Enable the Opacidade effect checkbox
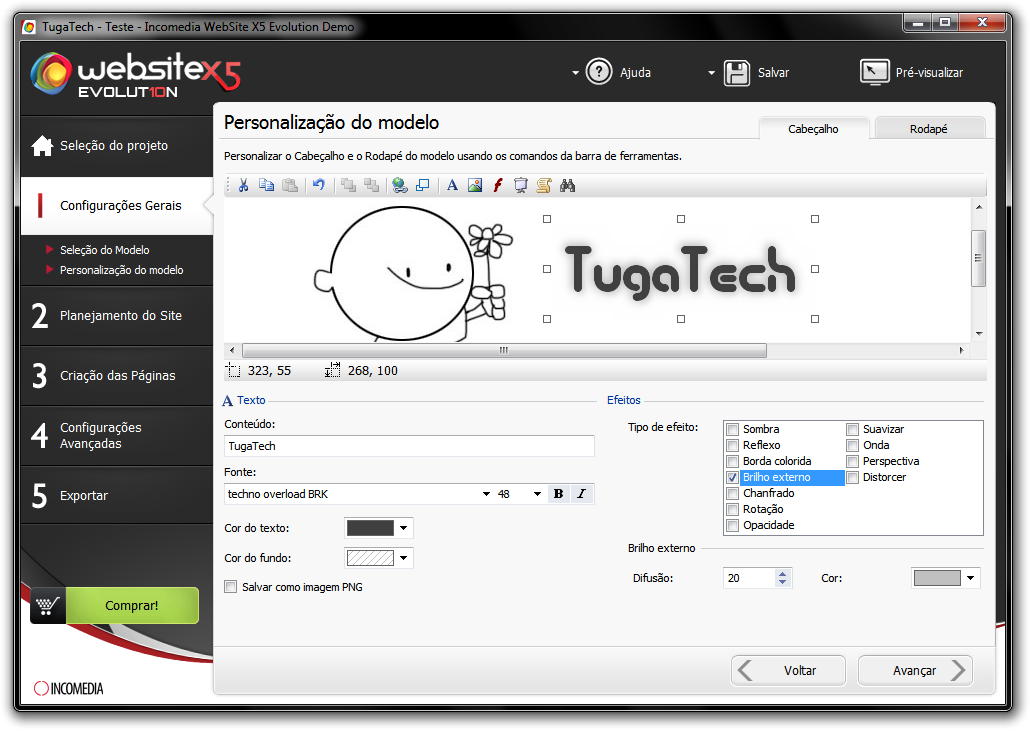Image resolution: width=1030 pixels, height=731 pixels. tap(732, 525)
